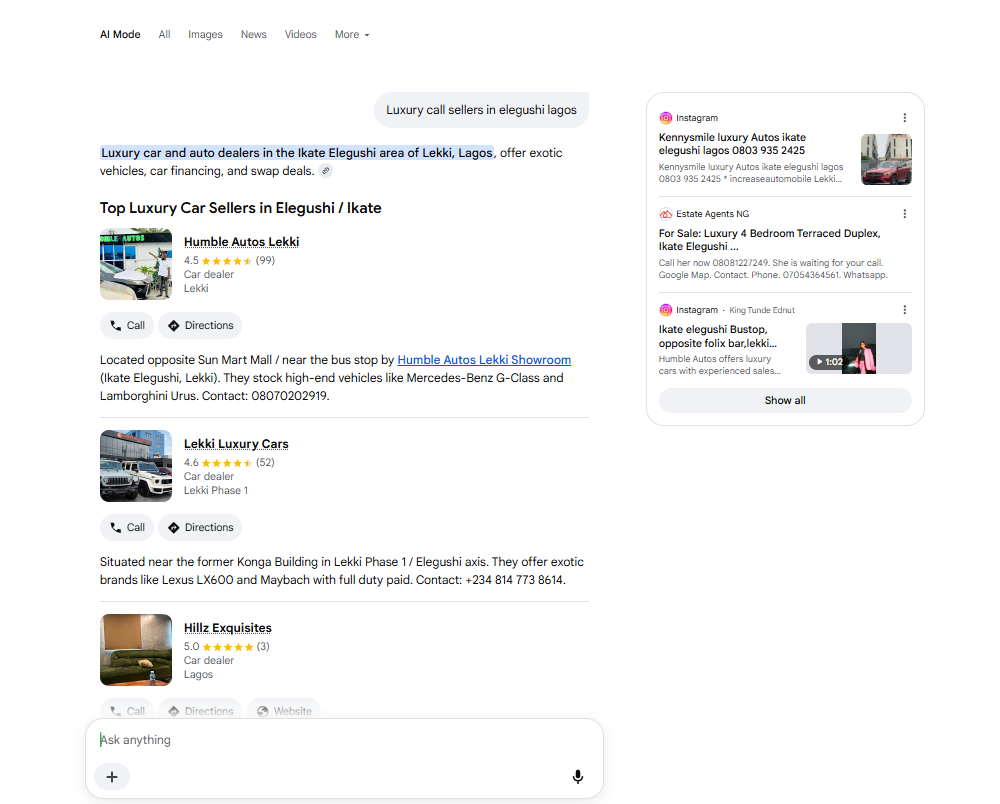Click the plus attachment button

tap(112, 777)
